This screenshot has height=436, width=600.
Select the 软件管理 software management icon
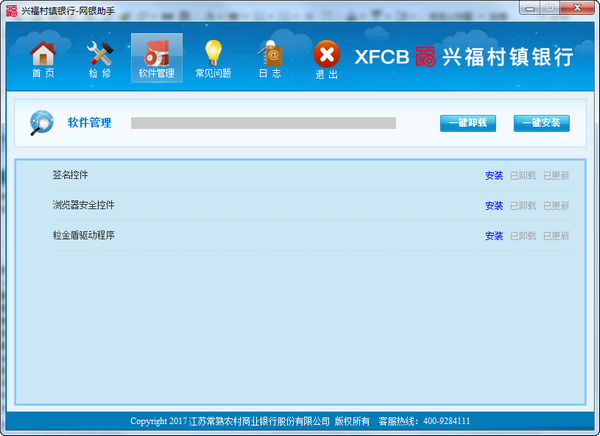157,57
